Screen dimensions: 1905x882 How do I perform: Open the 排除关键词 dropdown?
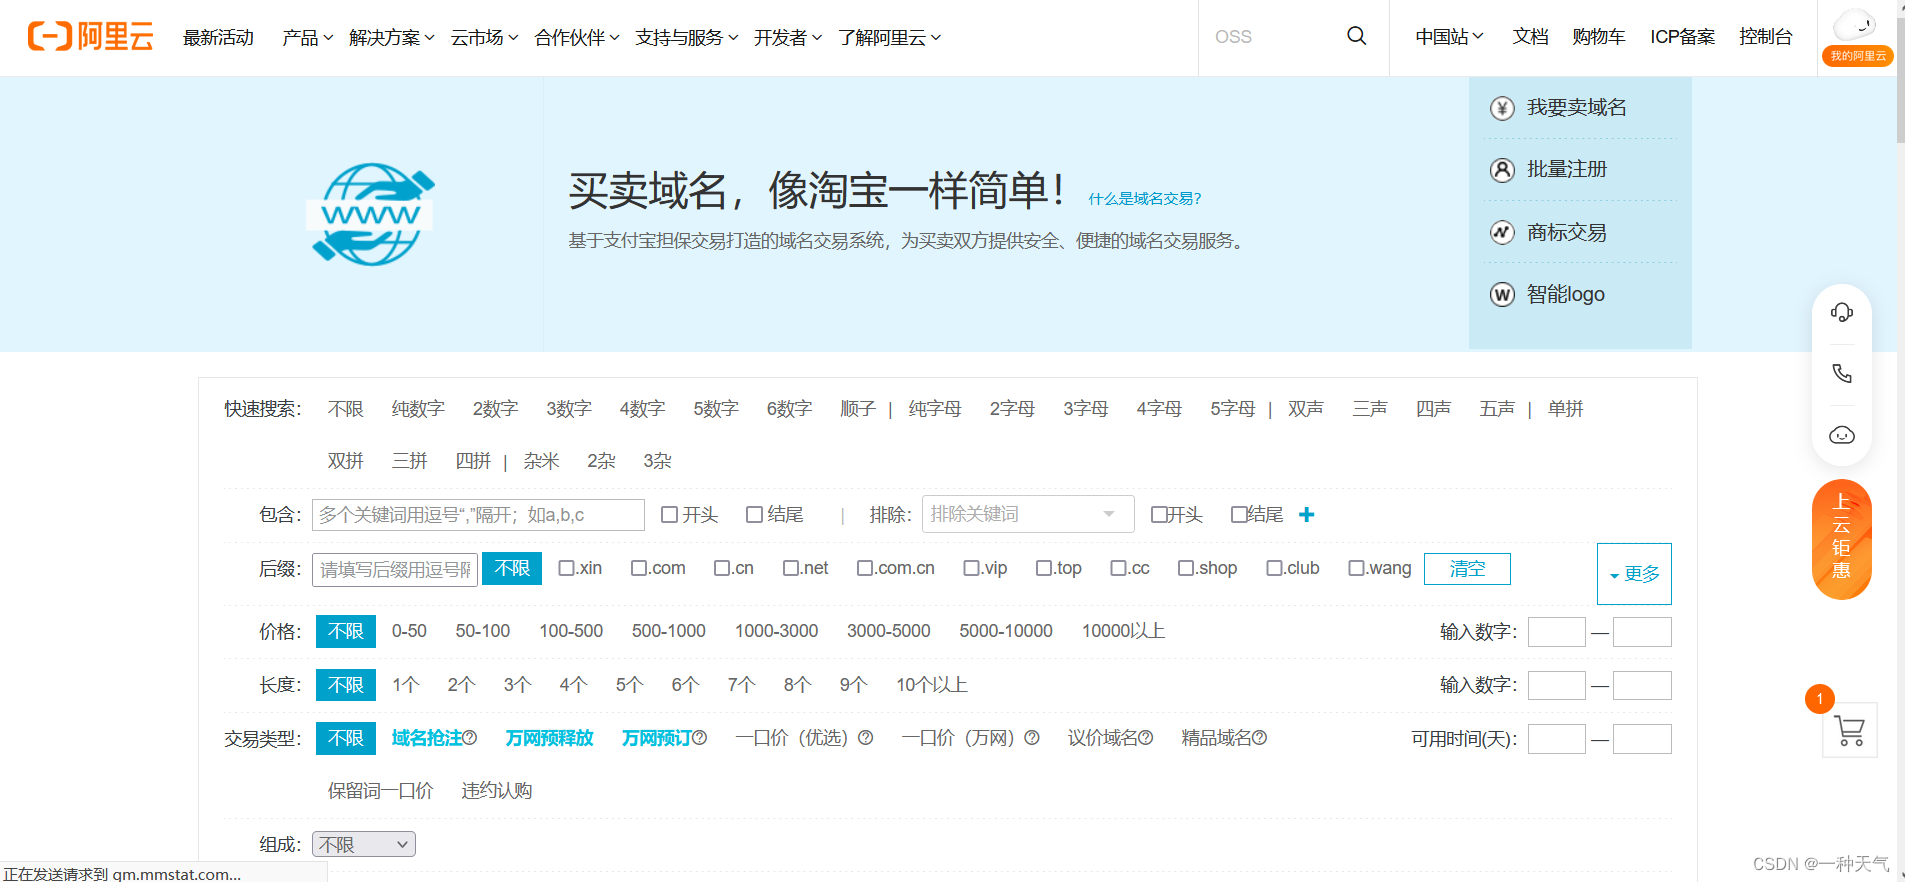point(1028,514)
